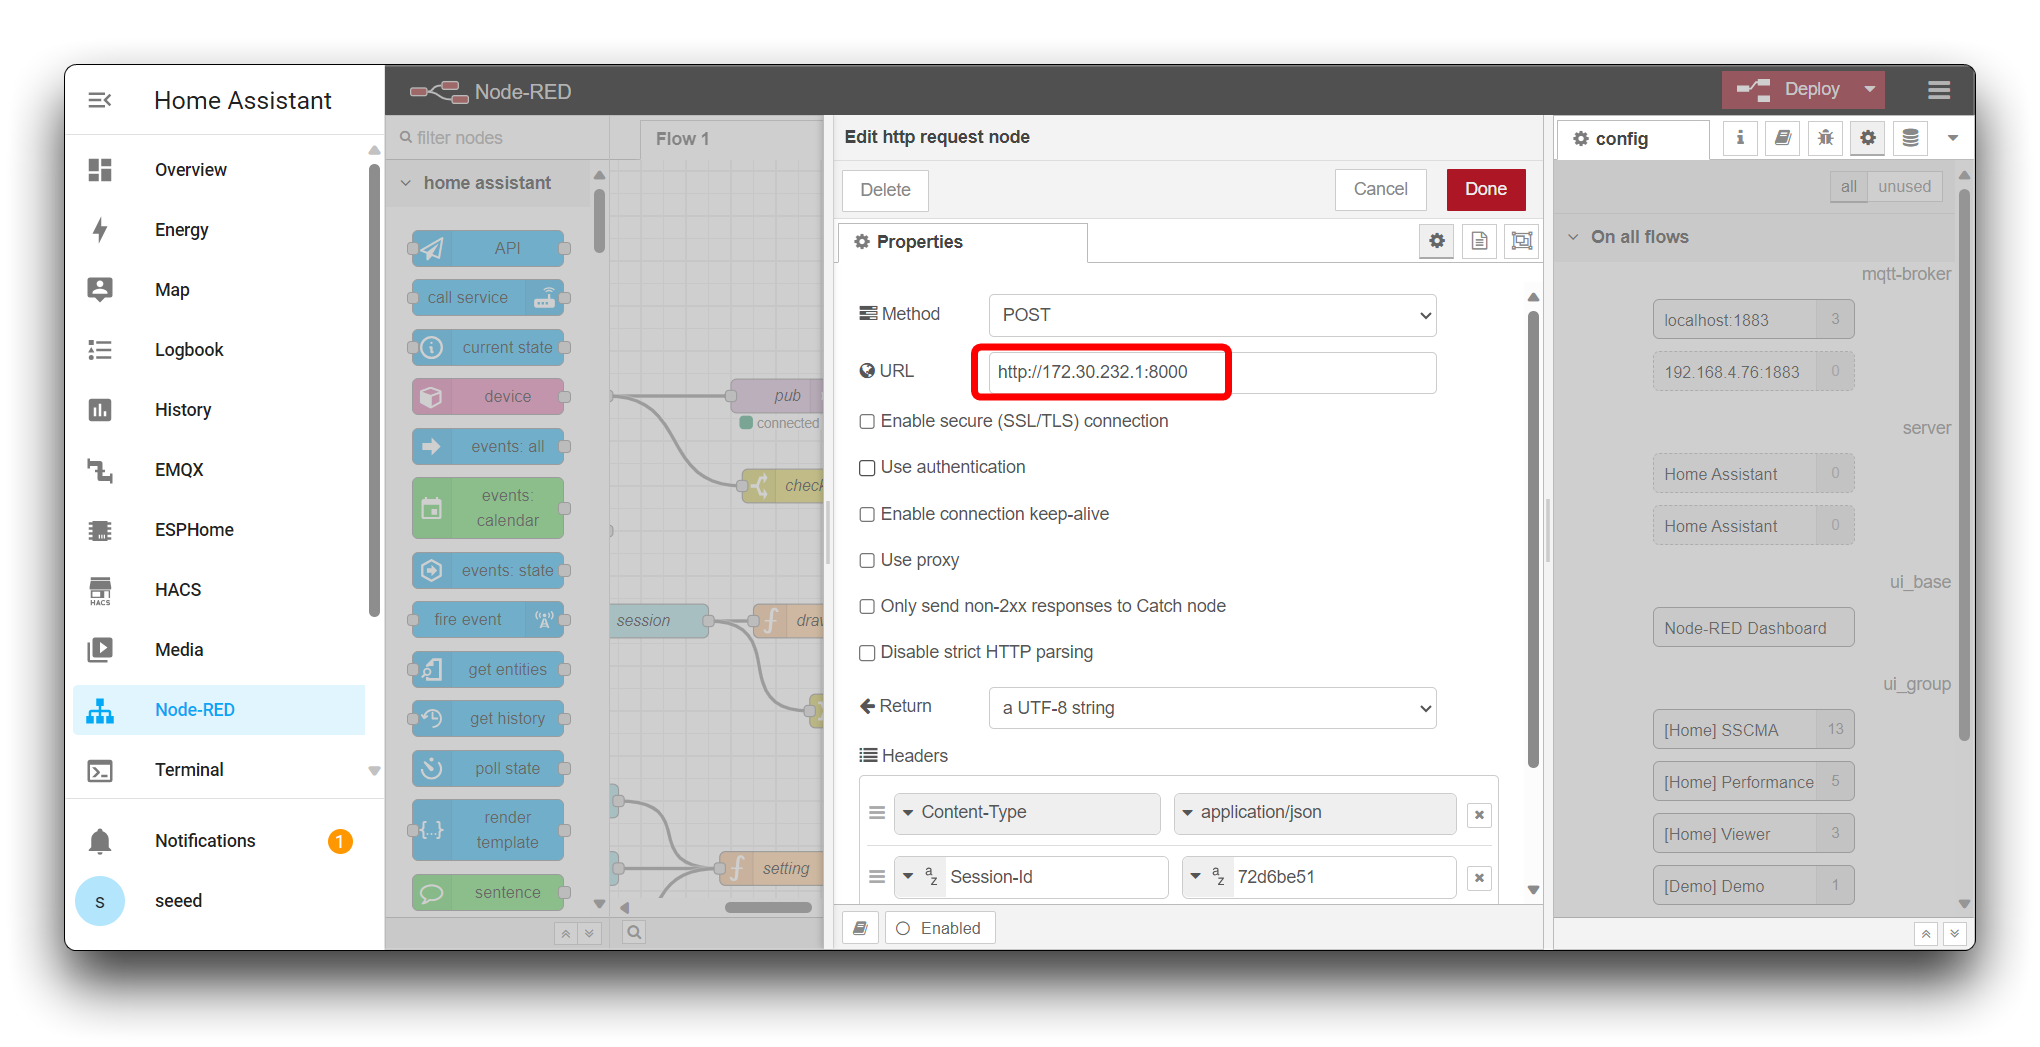Image resolution: width=2040 pixels, height=1047 pixels.
Task: Open the Content-Type header name dropdown
Action: [x=1027, y=813]
